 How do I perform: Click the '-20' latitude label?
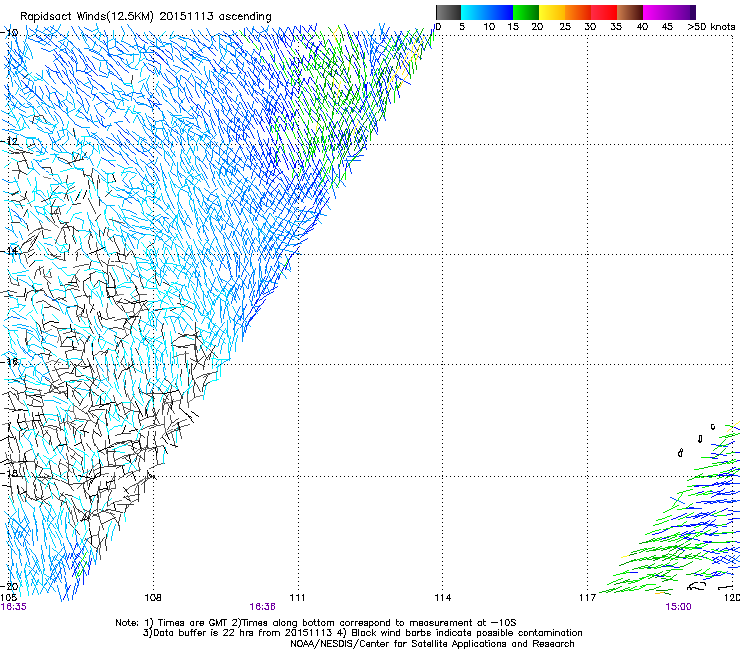coord(9,586)
